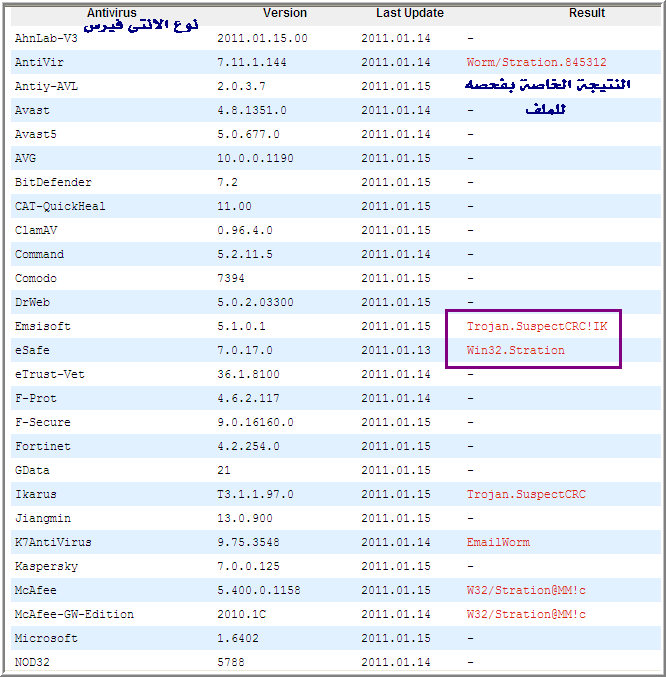Click AntiVir version 7.11.1.144
This screenshot has width=666, height=677.
click(252, 62)
